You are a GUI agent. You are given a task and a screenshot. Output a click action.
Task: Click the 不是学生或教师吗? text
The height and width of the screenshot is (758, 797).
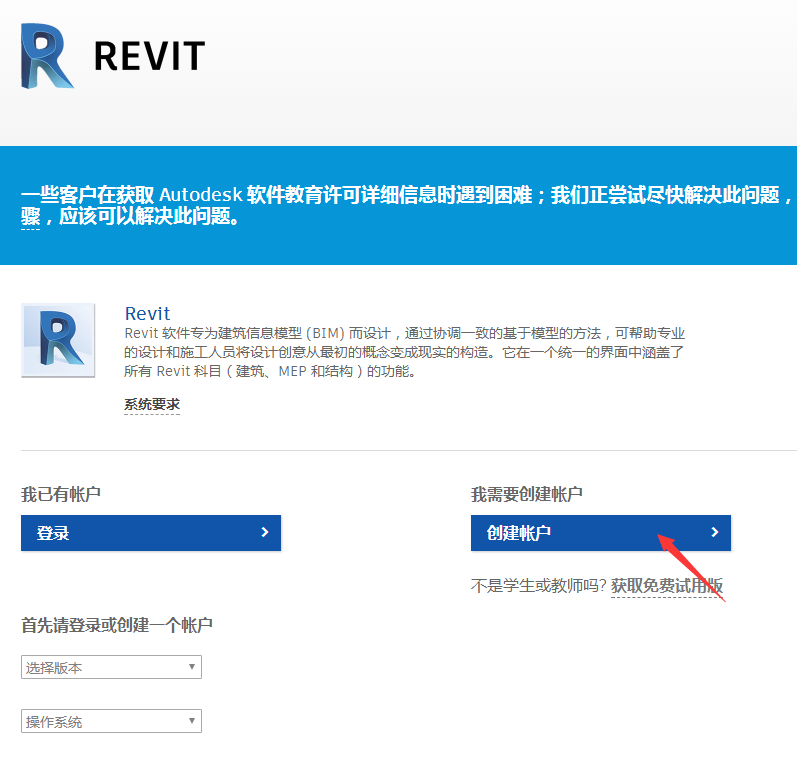(539, 586)
